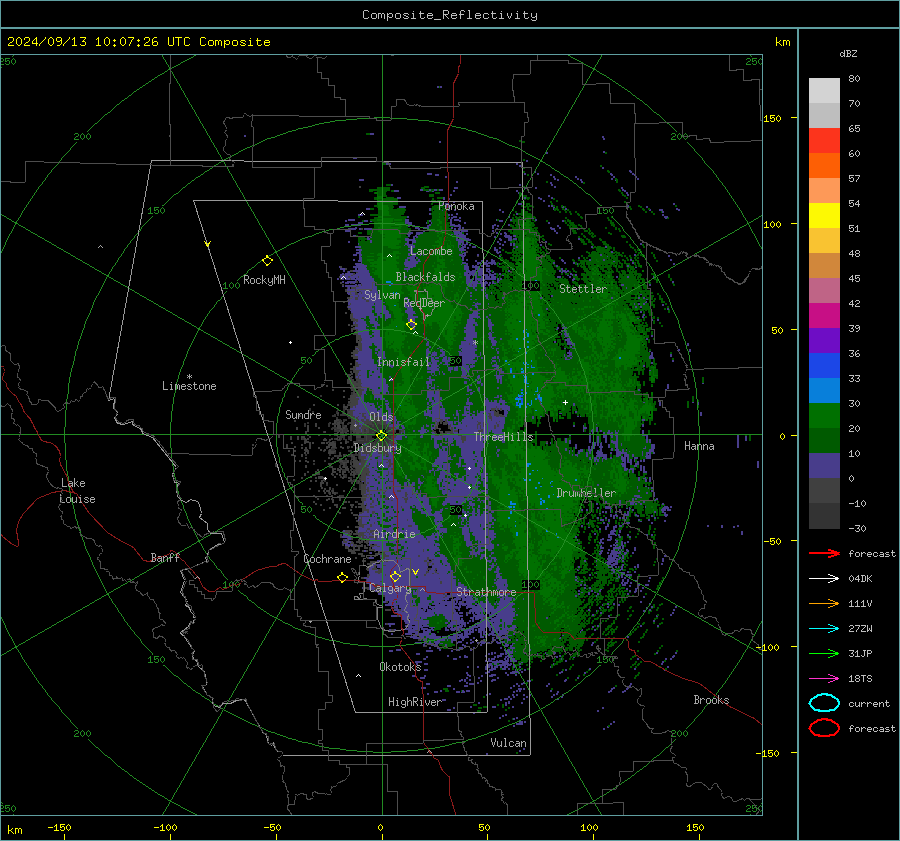This screenshot has height=841, width=900.
Task: Click the Airdrie town label
Action: click(394, 534)
